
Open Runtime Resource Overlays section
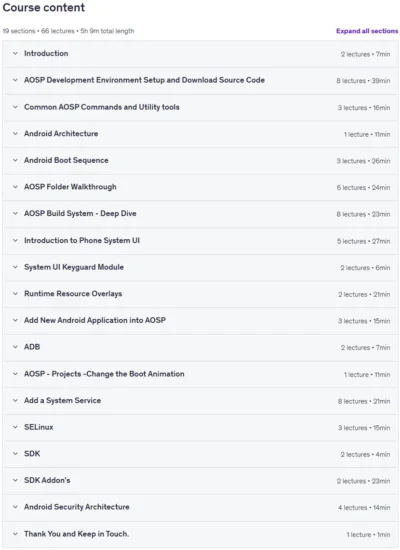pos(200,294)
